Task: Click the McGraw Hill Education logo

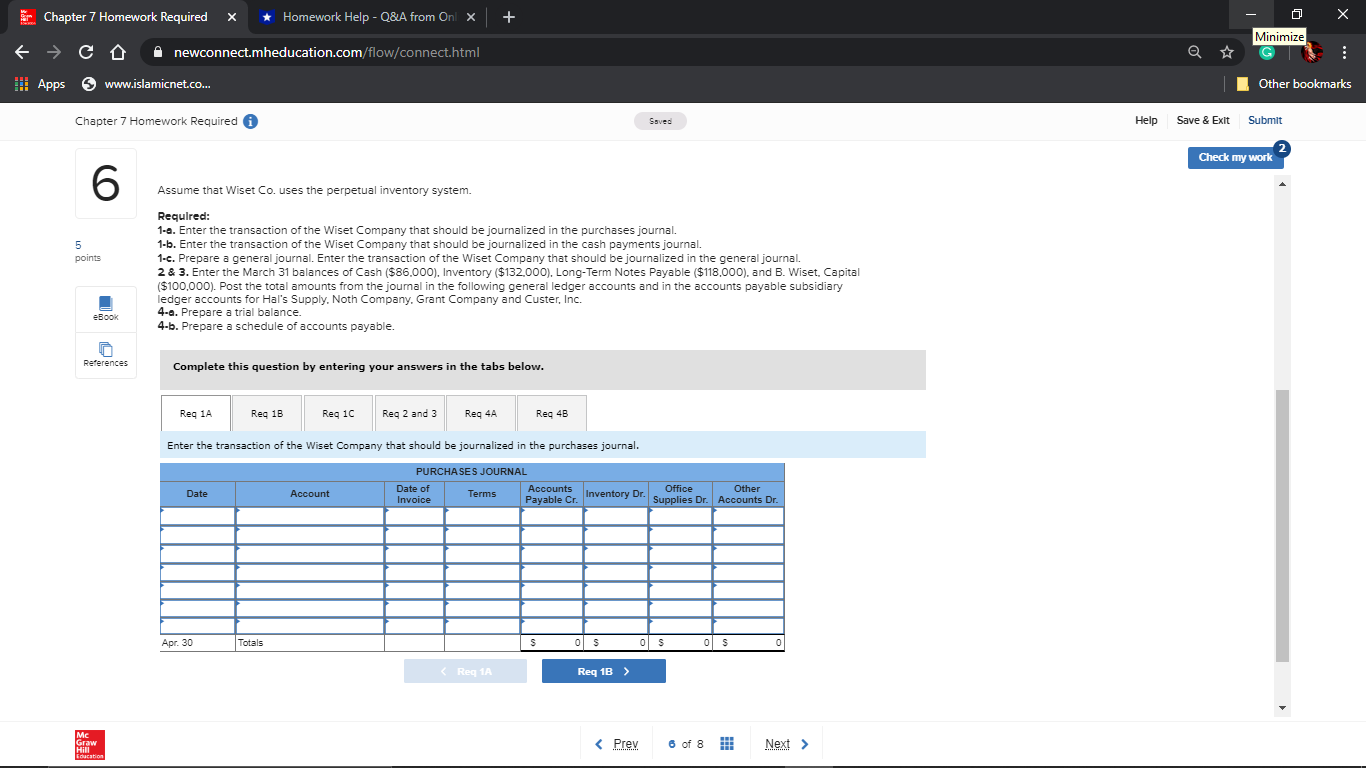Action: (x=88, y=743)
